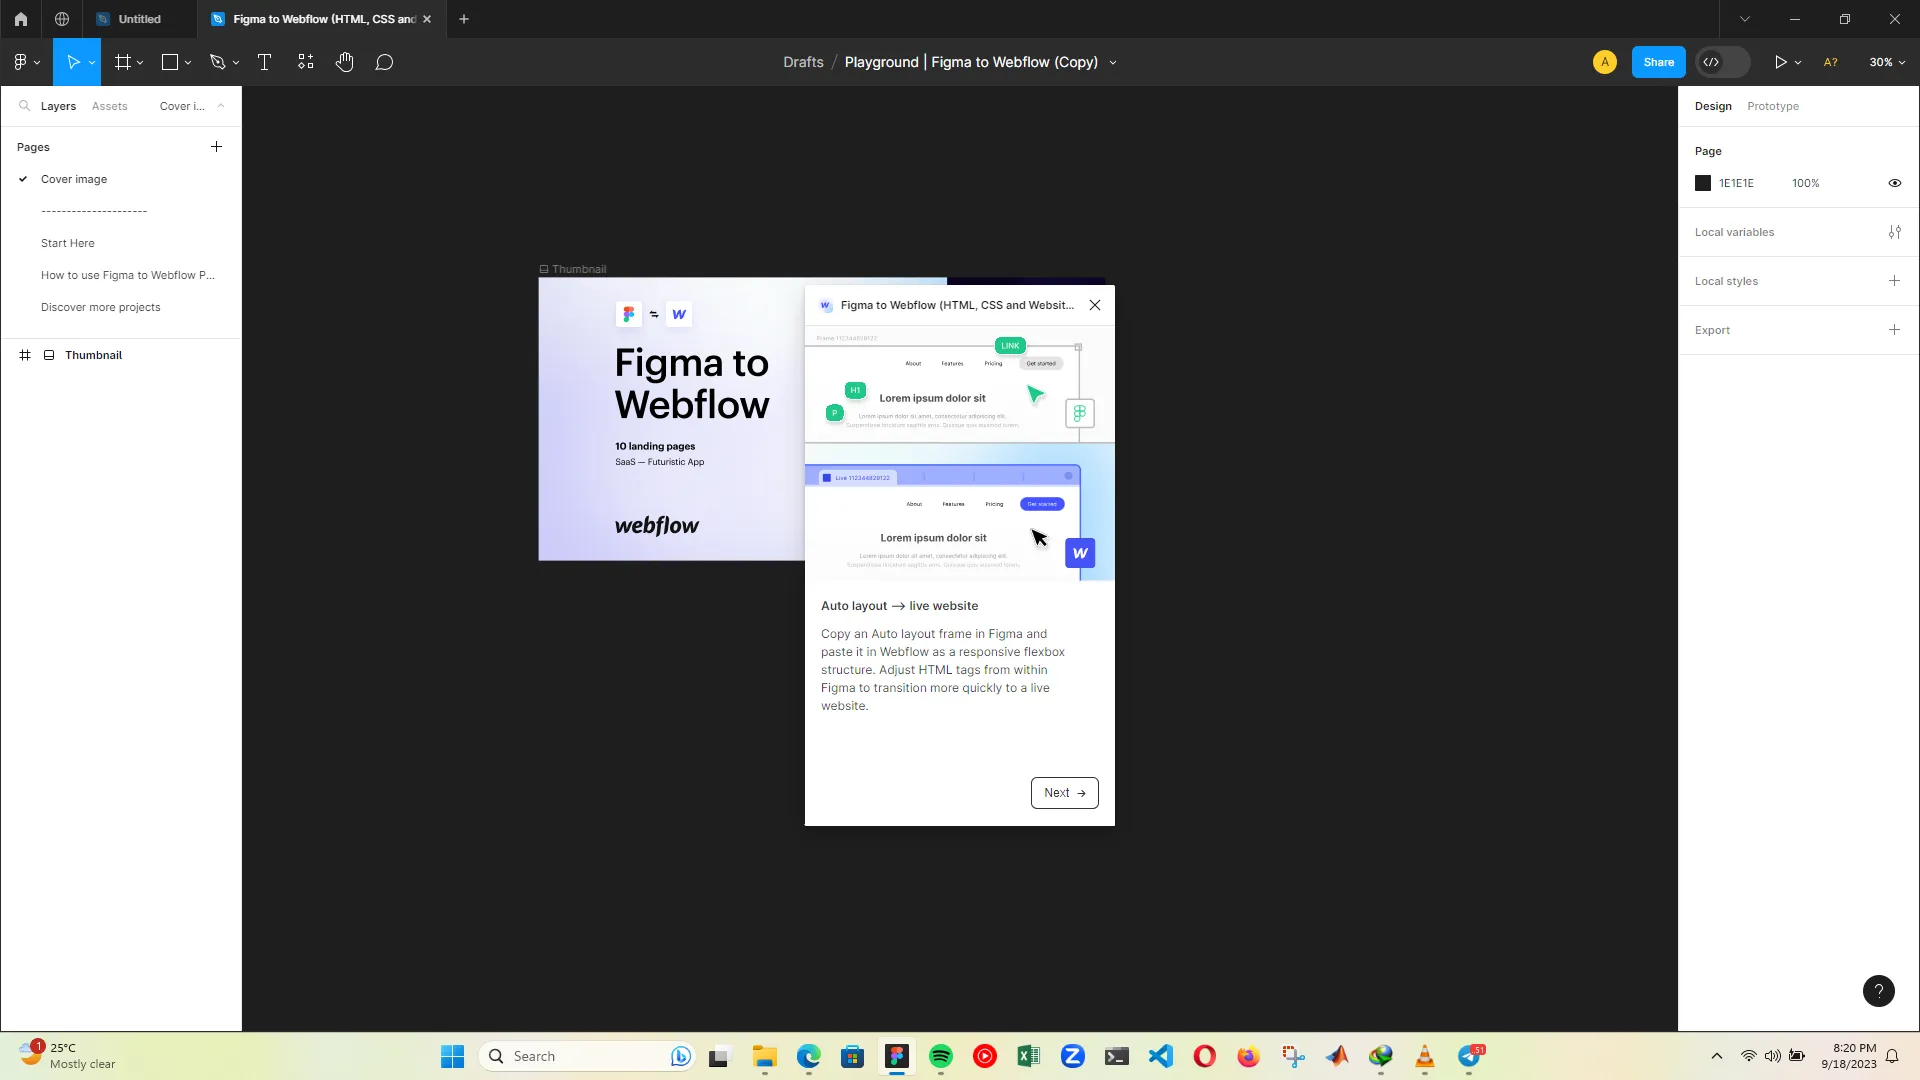The image size is (1920, 1080).
Task: Toggle Dev Mode switch
Action: click(x=1722, y=62)
